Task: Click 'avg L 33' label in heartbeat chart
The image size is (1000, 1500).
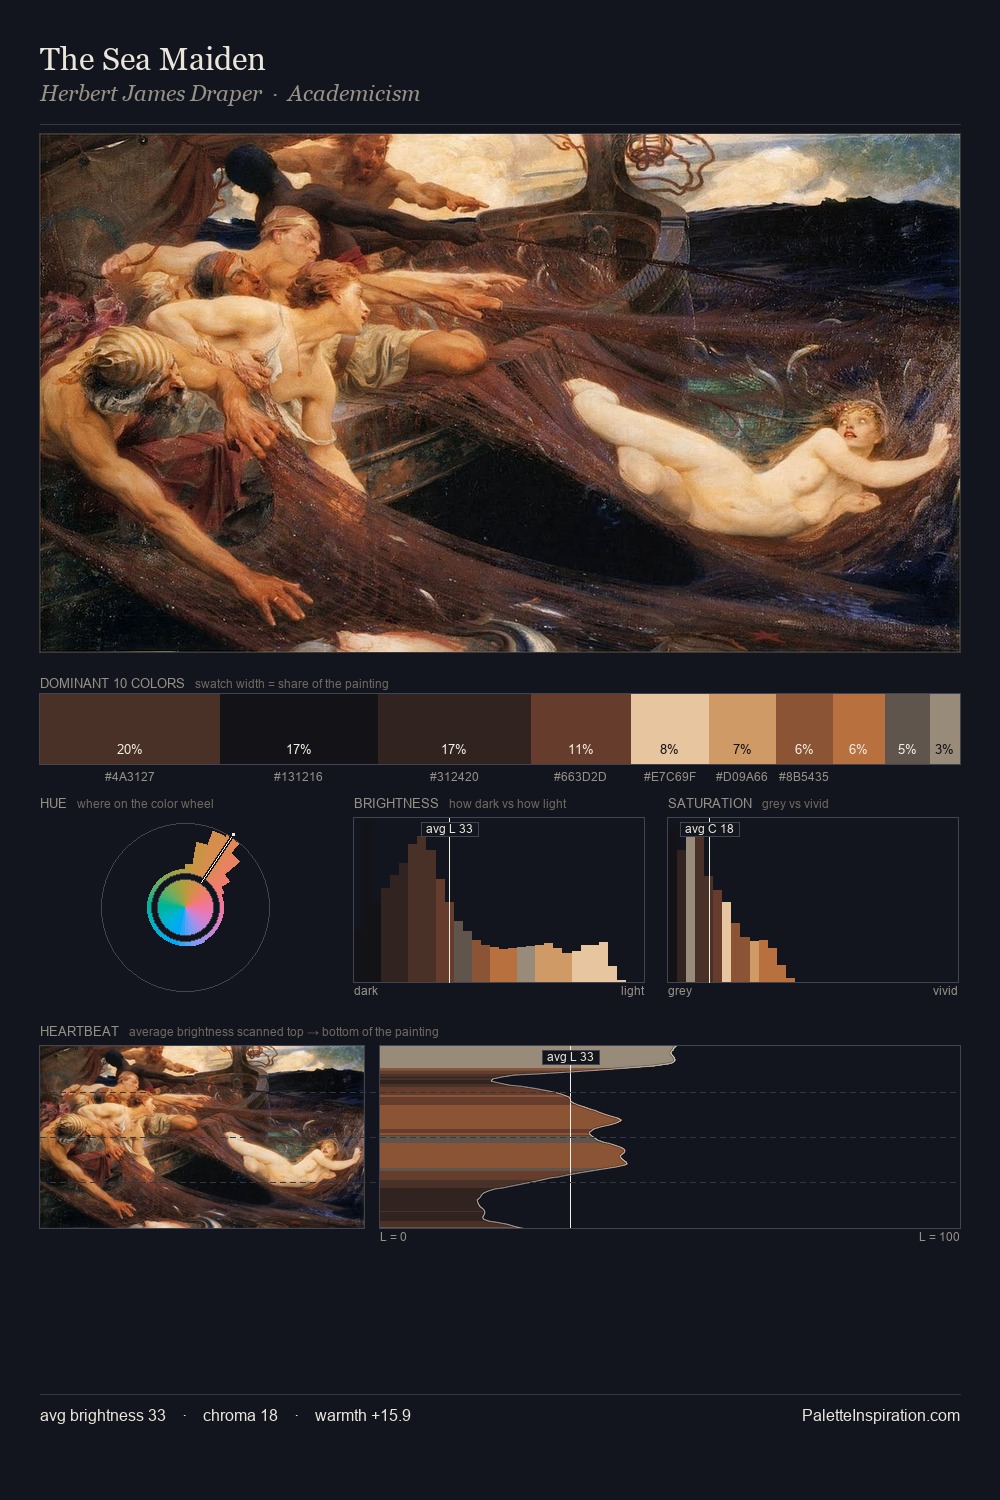Action: pyautogui.click(x=570, y=1057)
